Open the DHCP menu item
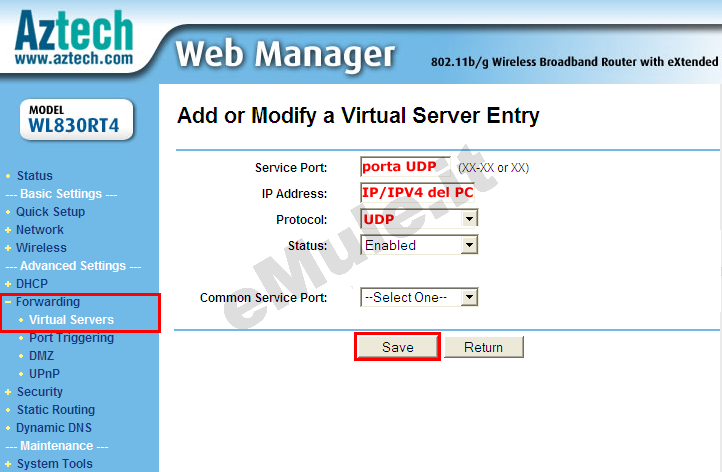This screenshot has width=722, height=472. (32, 283)
